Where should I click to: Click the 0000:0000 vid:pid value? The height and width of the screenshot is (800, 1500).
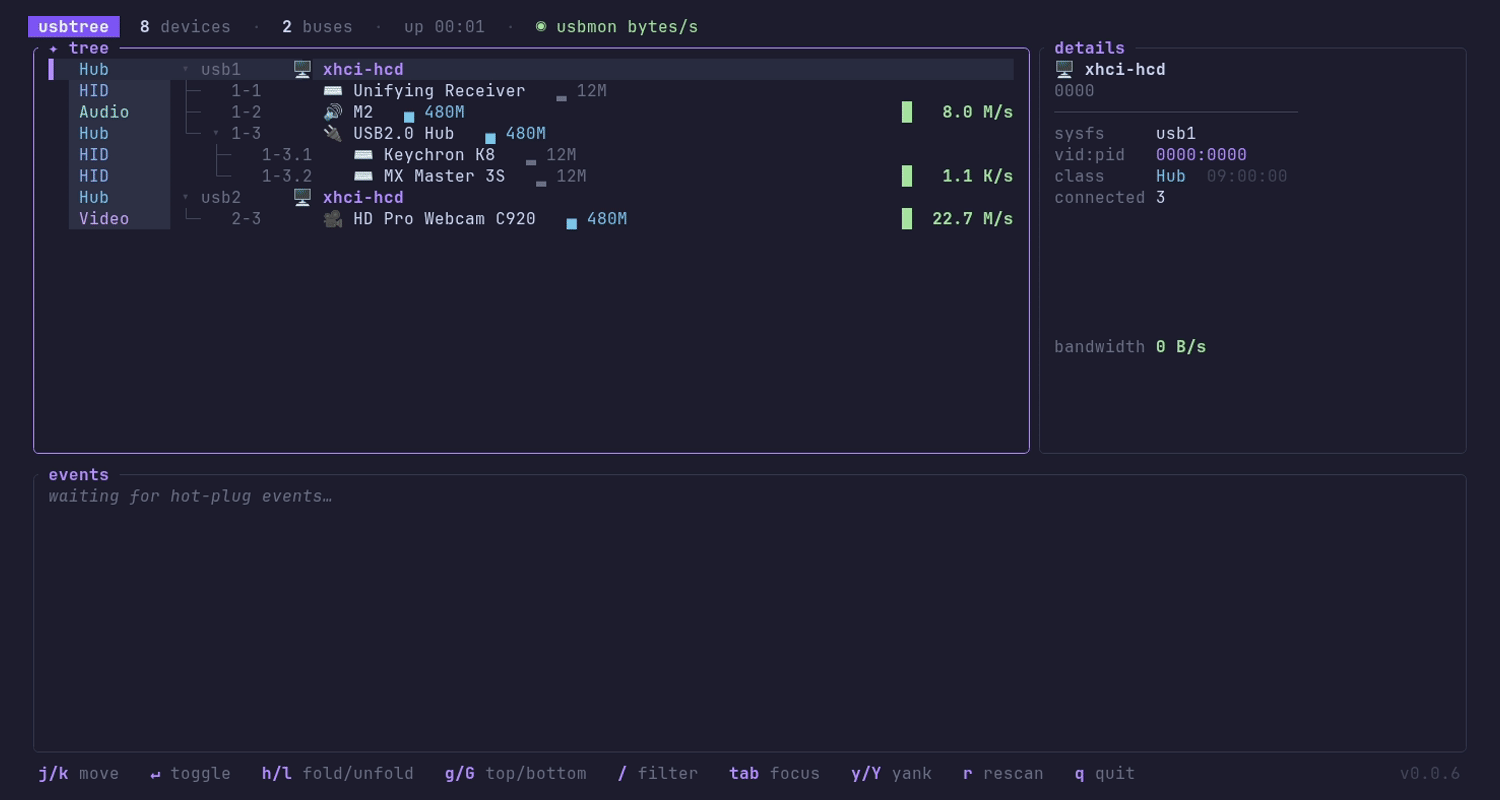[1201, 155]
